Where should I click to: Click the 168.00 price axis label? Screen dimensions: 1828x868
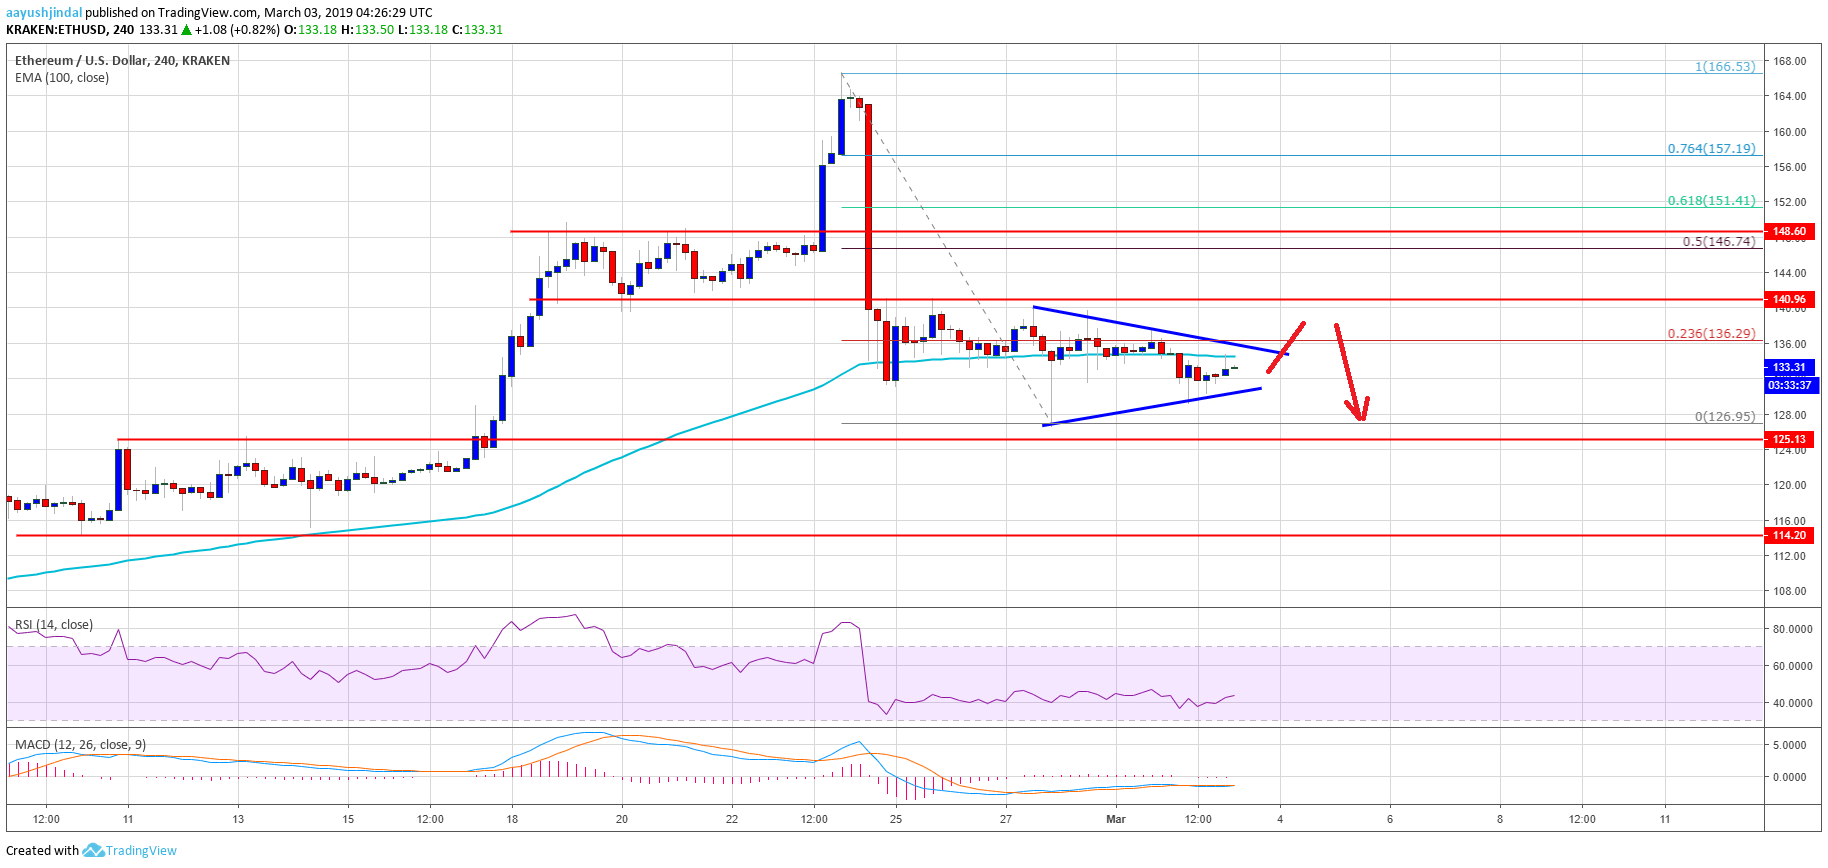coord(1789,61)
